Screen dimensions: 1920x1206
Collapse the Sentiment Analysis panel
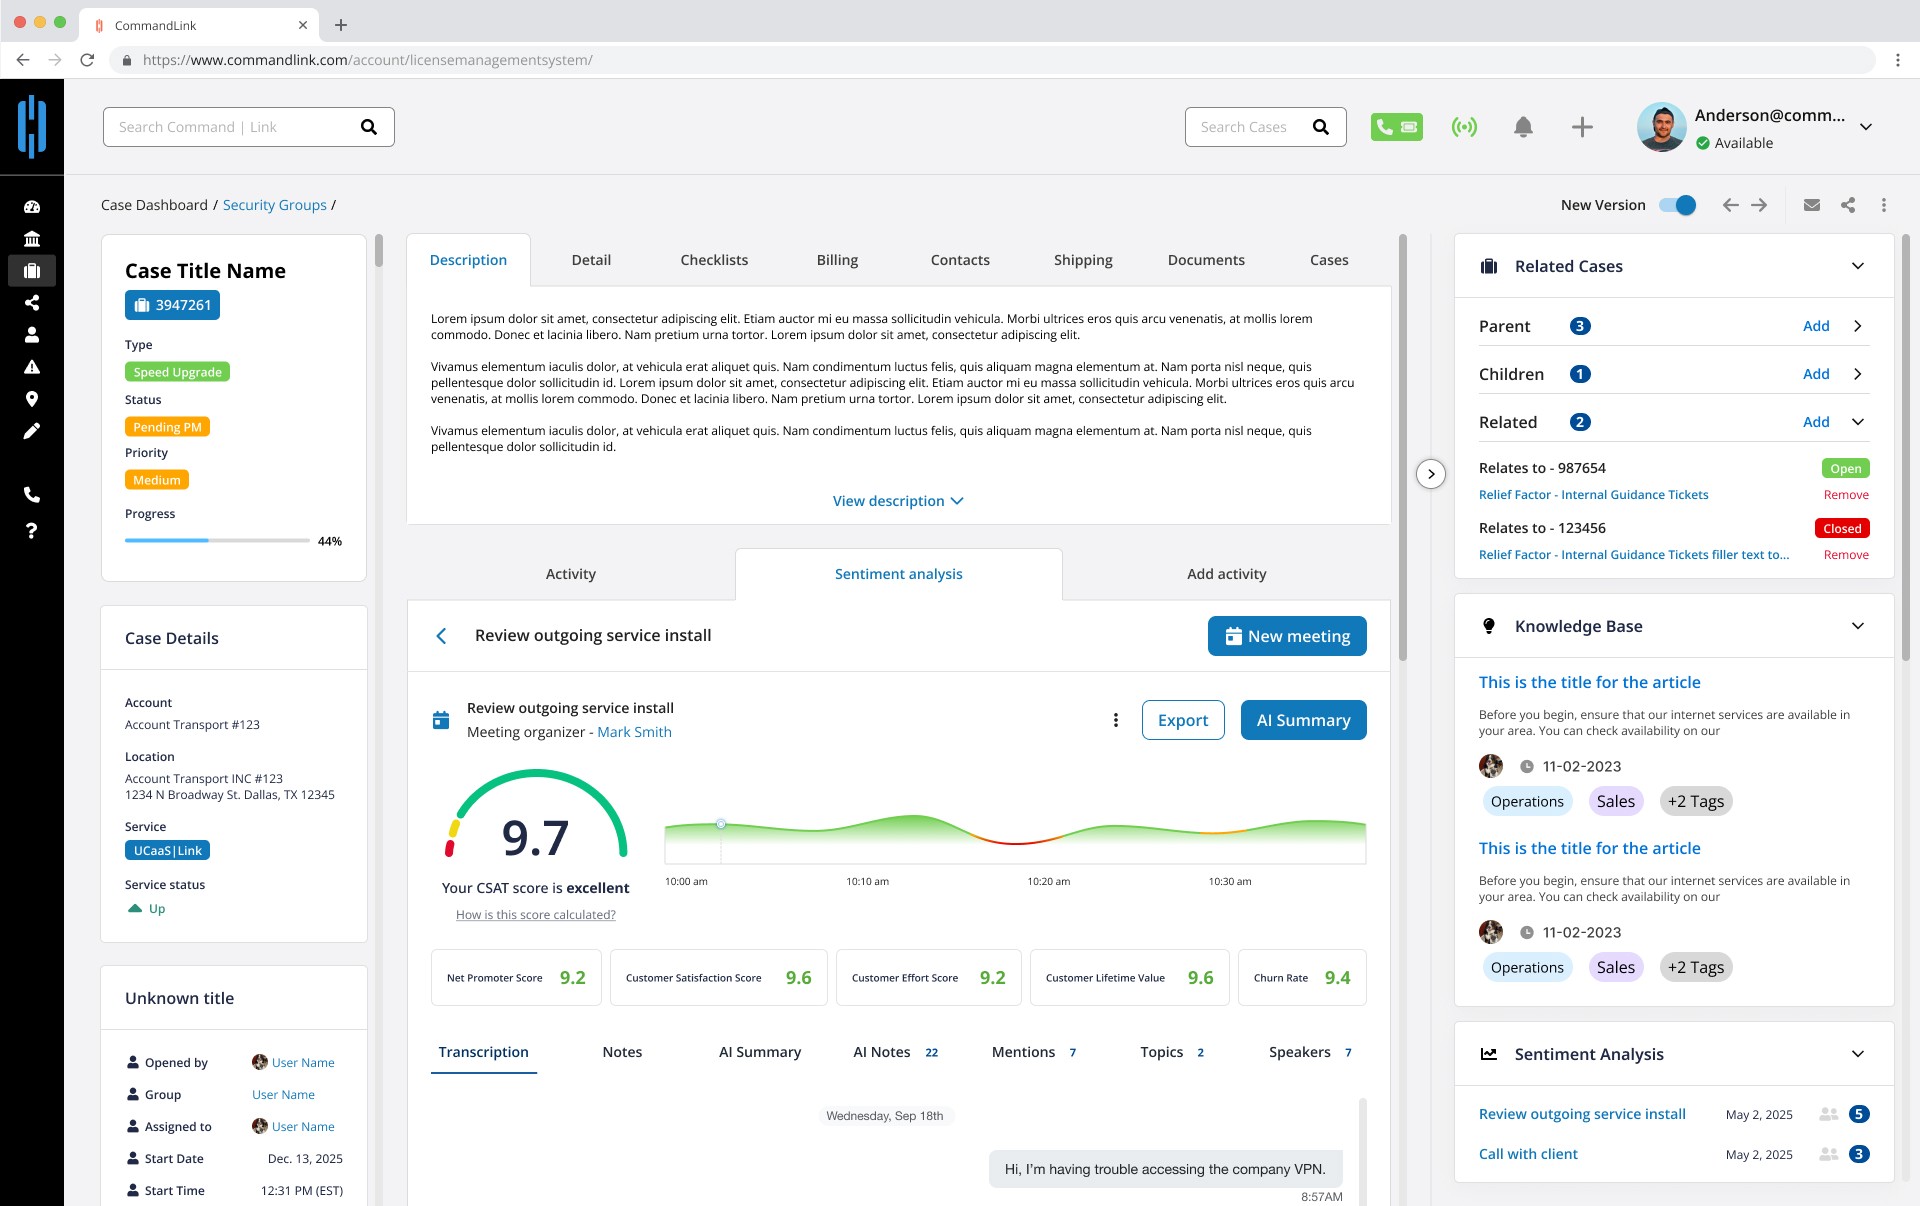(1858, 1054)
